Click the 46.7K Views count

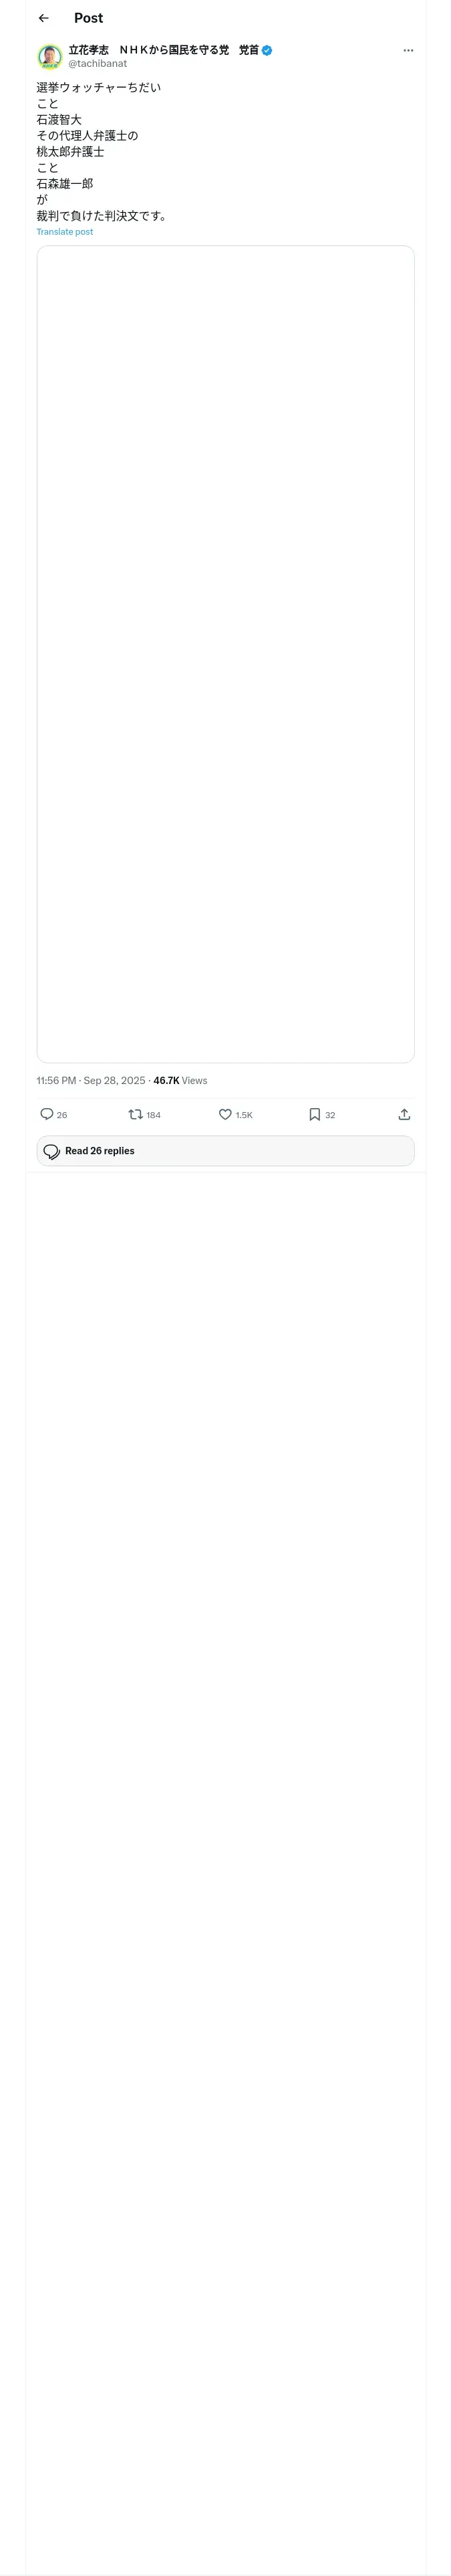[180, 1080]
